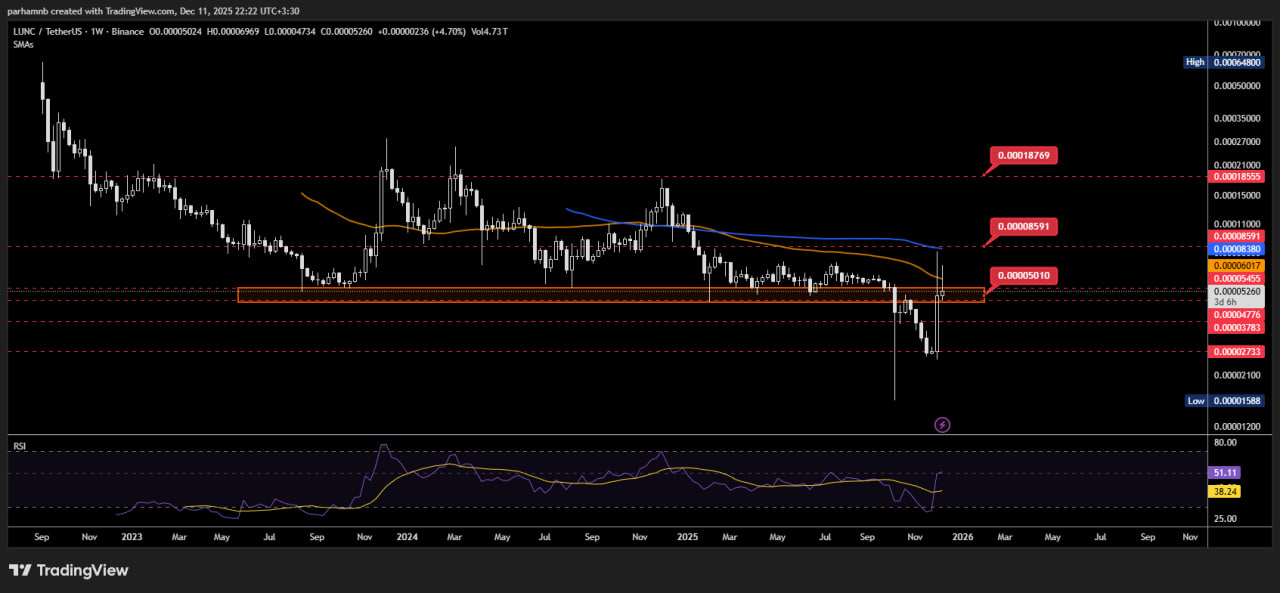Click the TradingView logo at bottom left
This screenshot has height=593, width=1280.
coord(69,570)
